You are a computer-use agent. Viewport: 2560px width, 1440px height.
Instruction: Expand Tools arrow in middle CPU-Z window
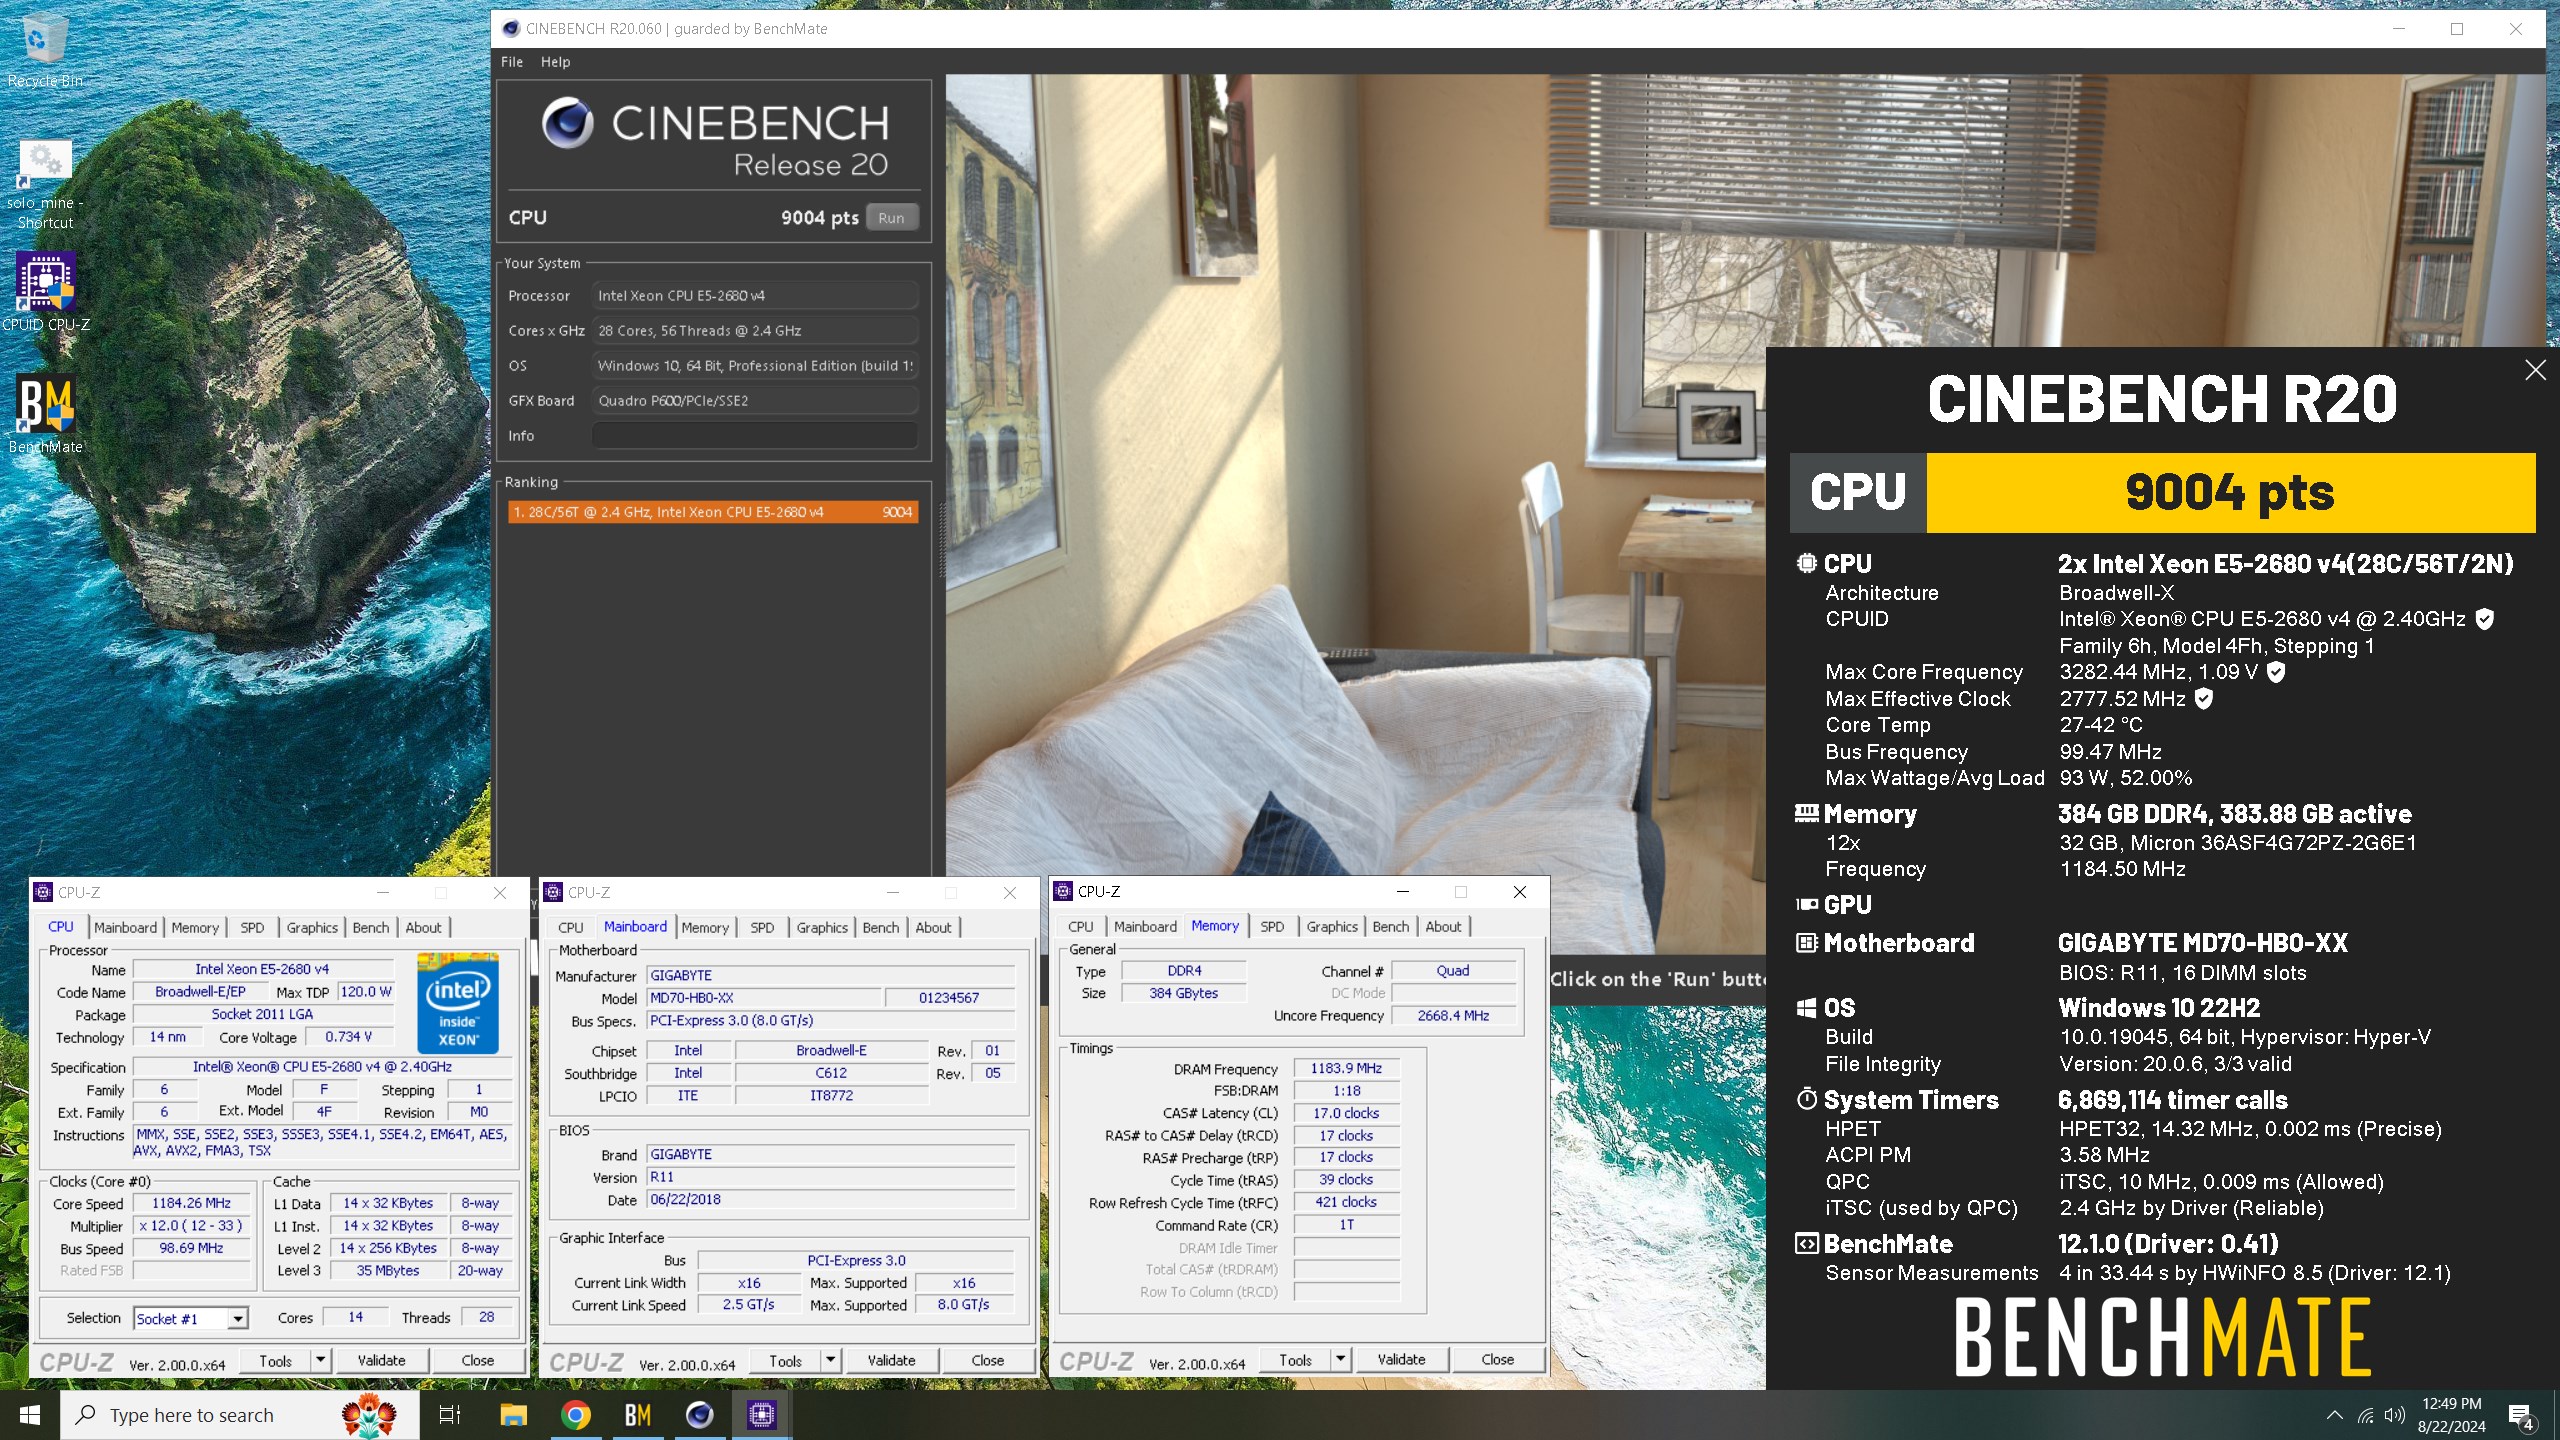pyautogui.click(x=831, y=1361)
